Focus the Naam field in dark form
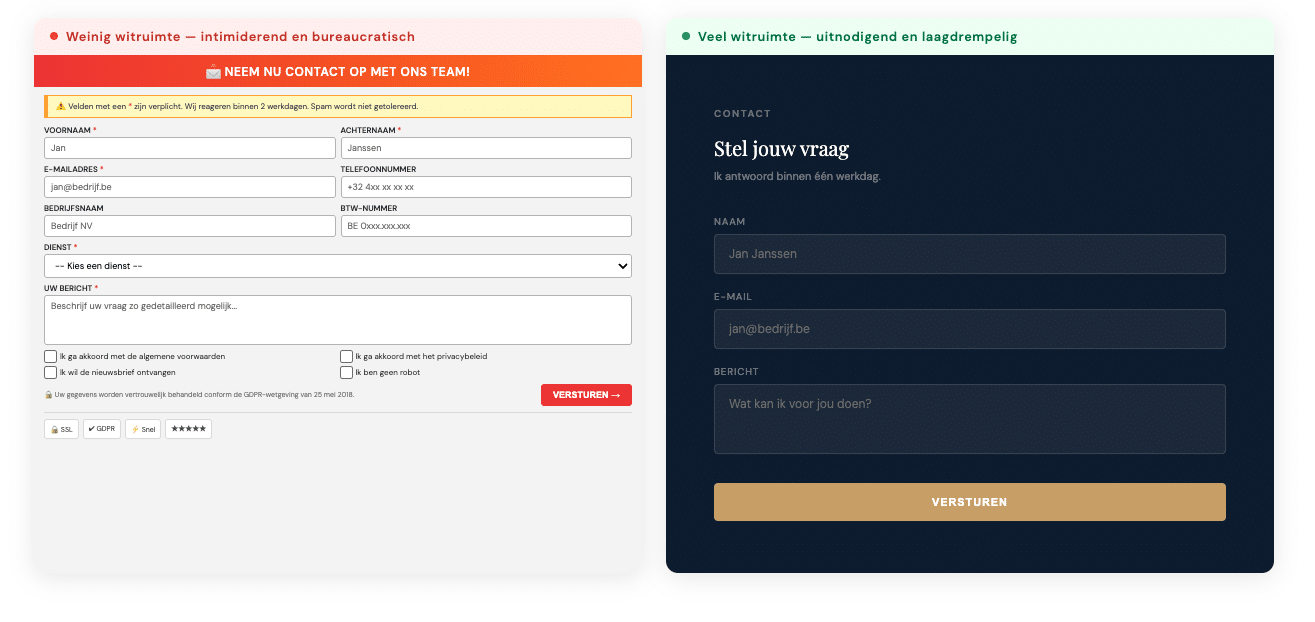 coord(969,254)
